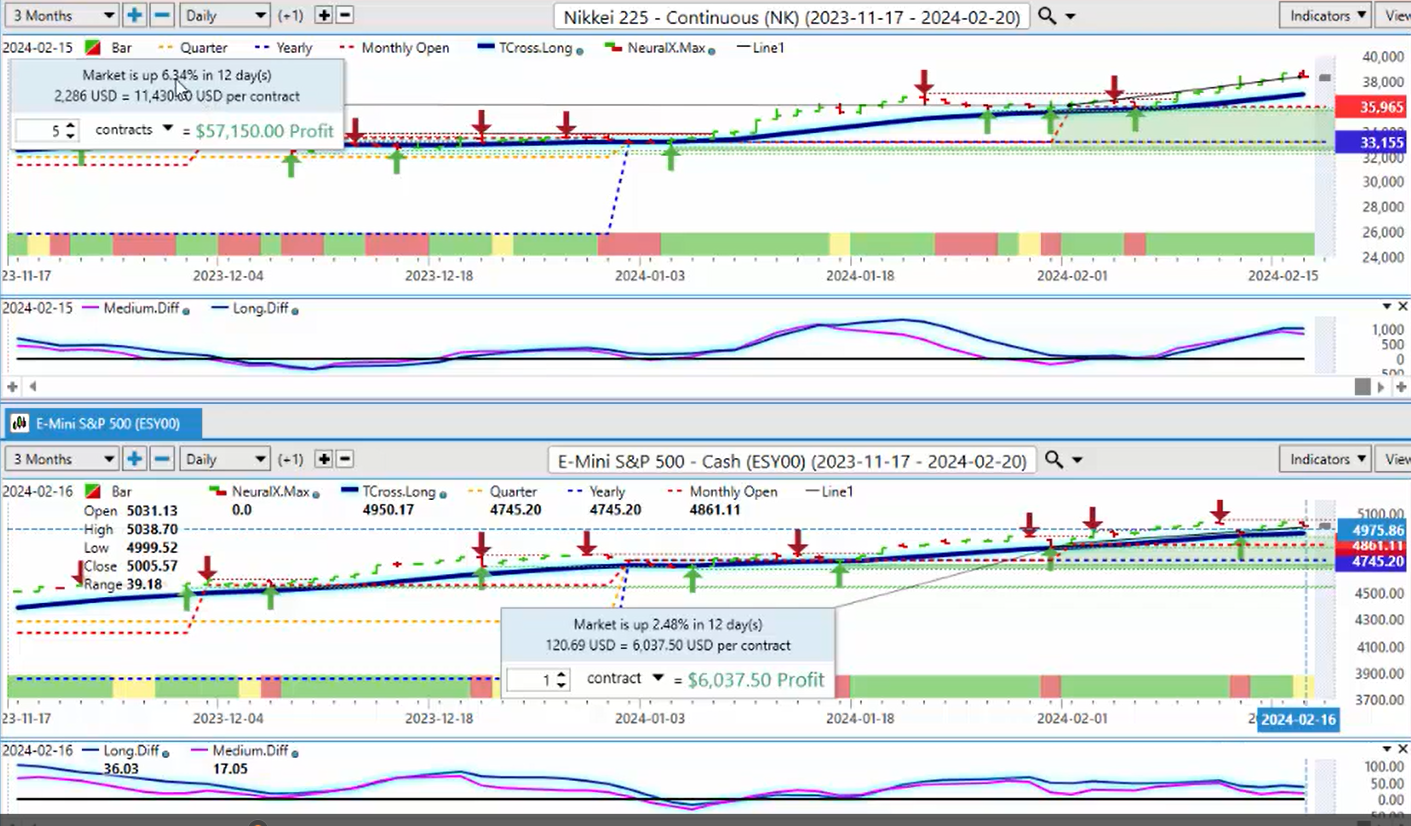Toggle the Nikkei Yearly legend entry
Image resolution: width=1411 pixels, height=826 pixels.
(x=285, y=48)
